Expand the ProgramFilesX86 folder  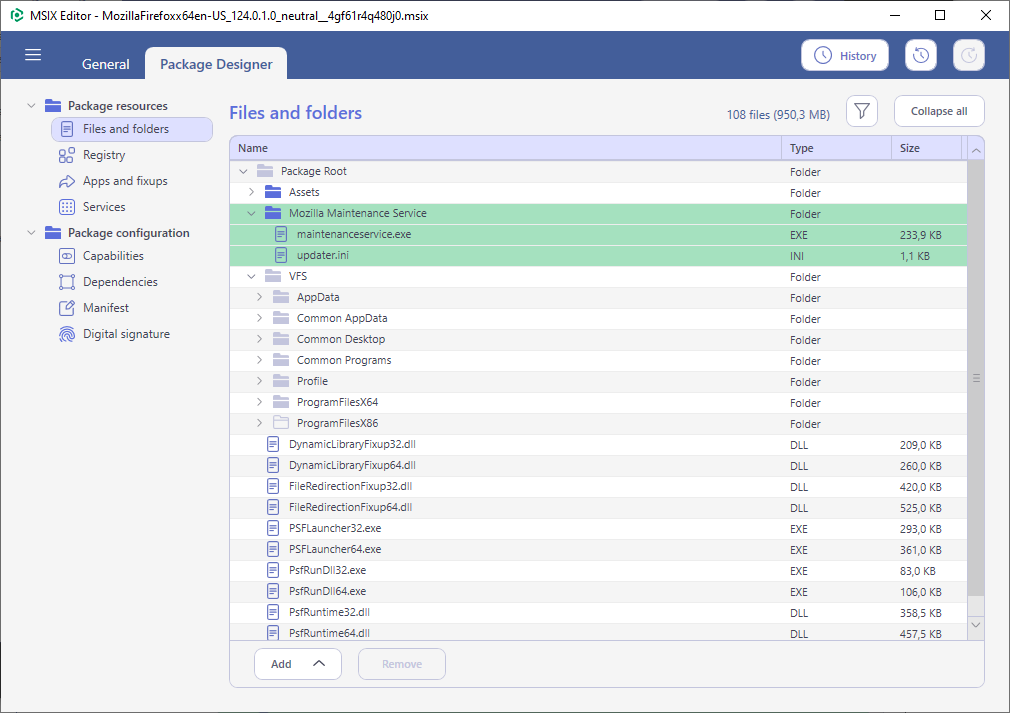click(259, 423)
